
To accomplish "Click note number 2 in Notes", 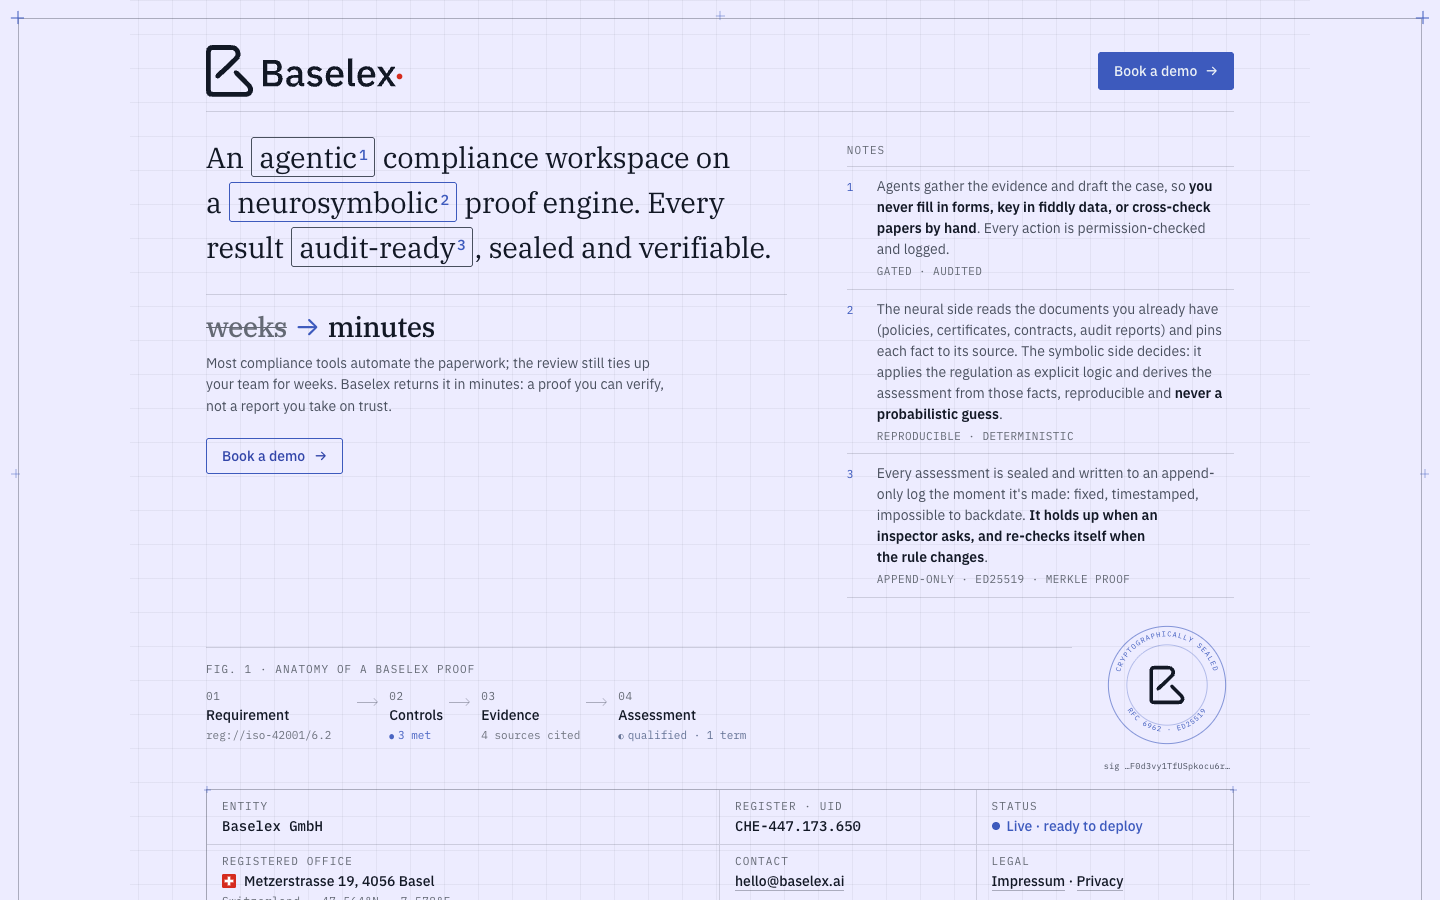I will [x=850, y=310].
